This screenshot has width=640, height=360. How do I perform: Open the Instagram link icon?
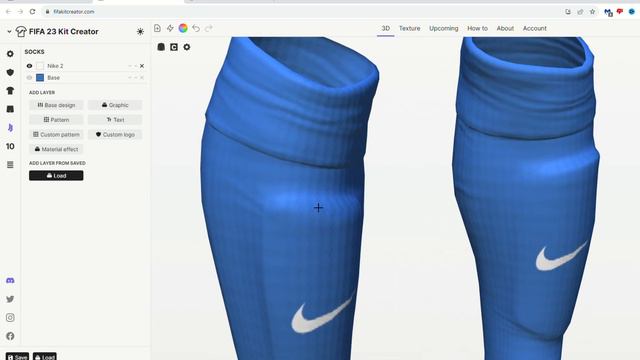tap(10, 318)
